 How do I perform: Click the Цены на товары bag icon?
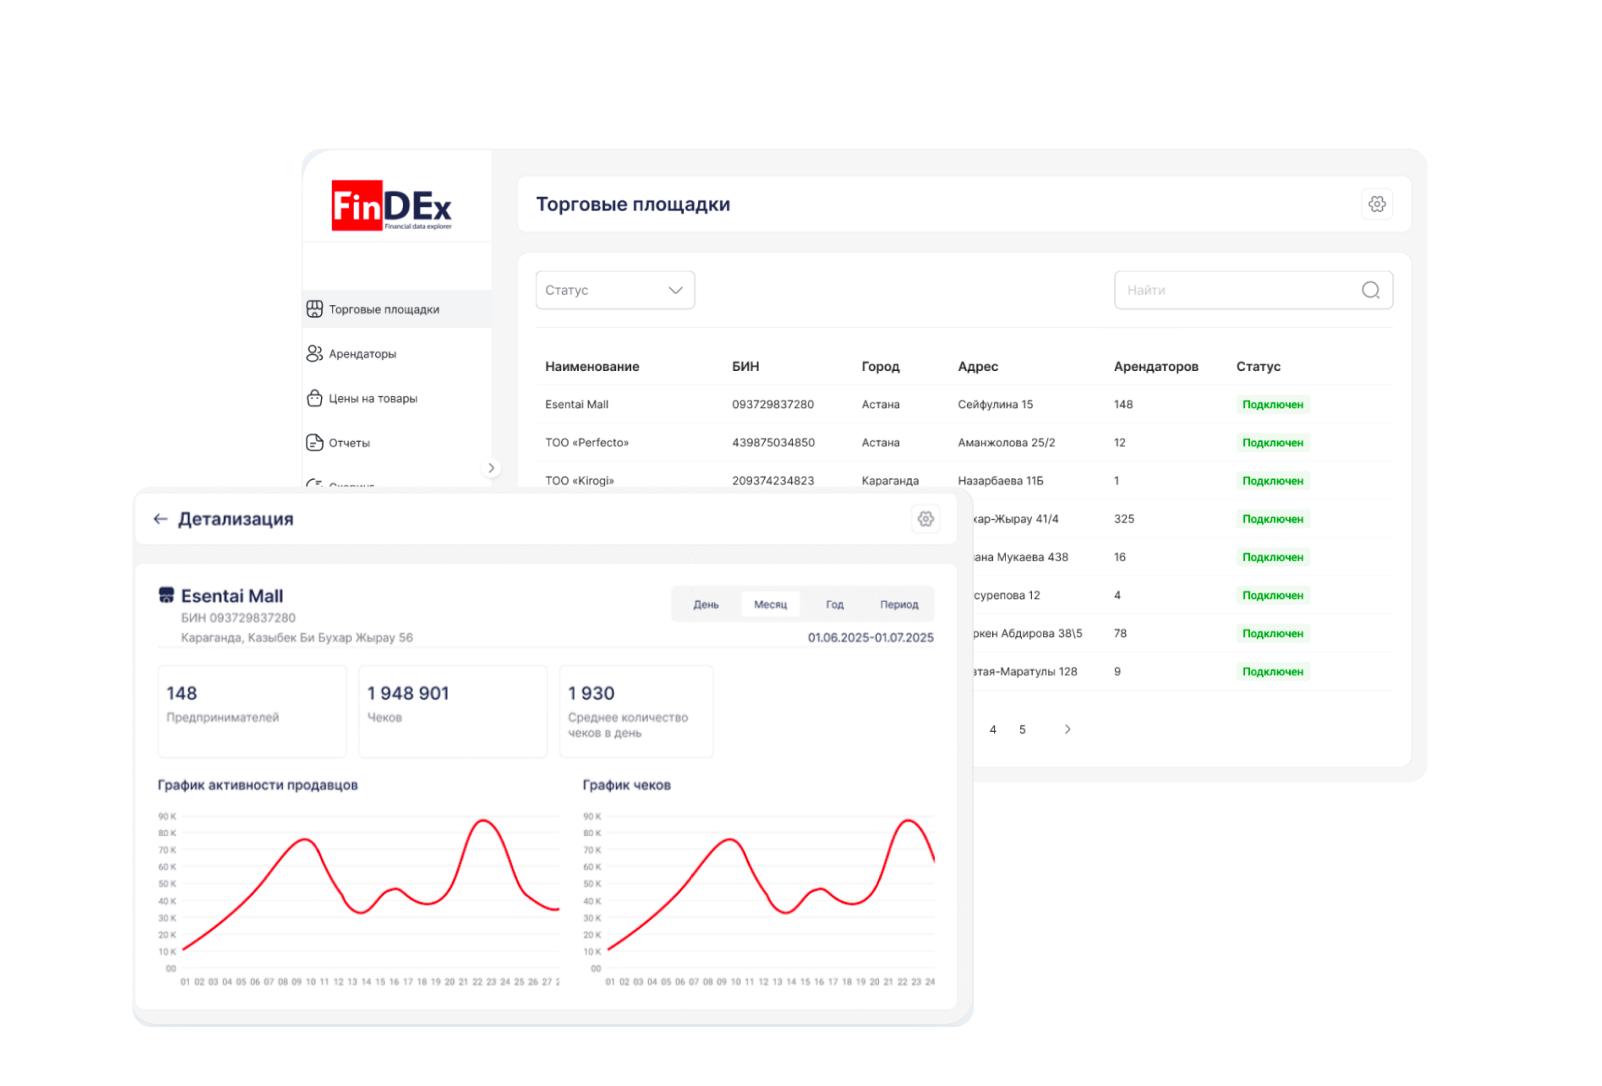click(314, 398)
